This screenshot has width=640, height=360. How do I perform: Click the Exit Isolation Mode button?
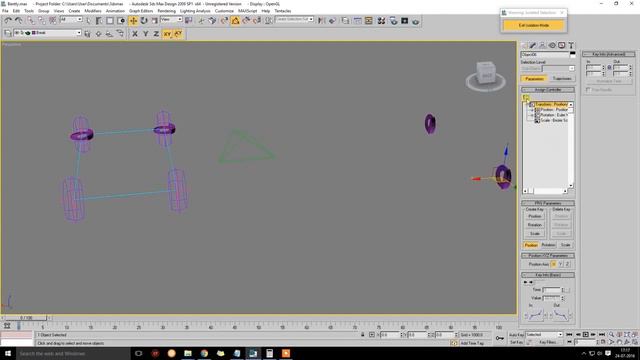[533, 25]
